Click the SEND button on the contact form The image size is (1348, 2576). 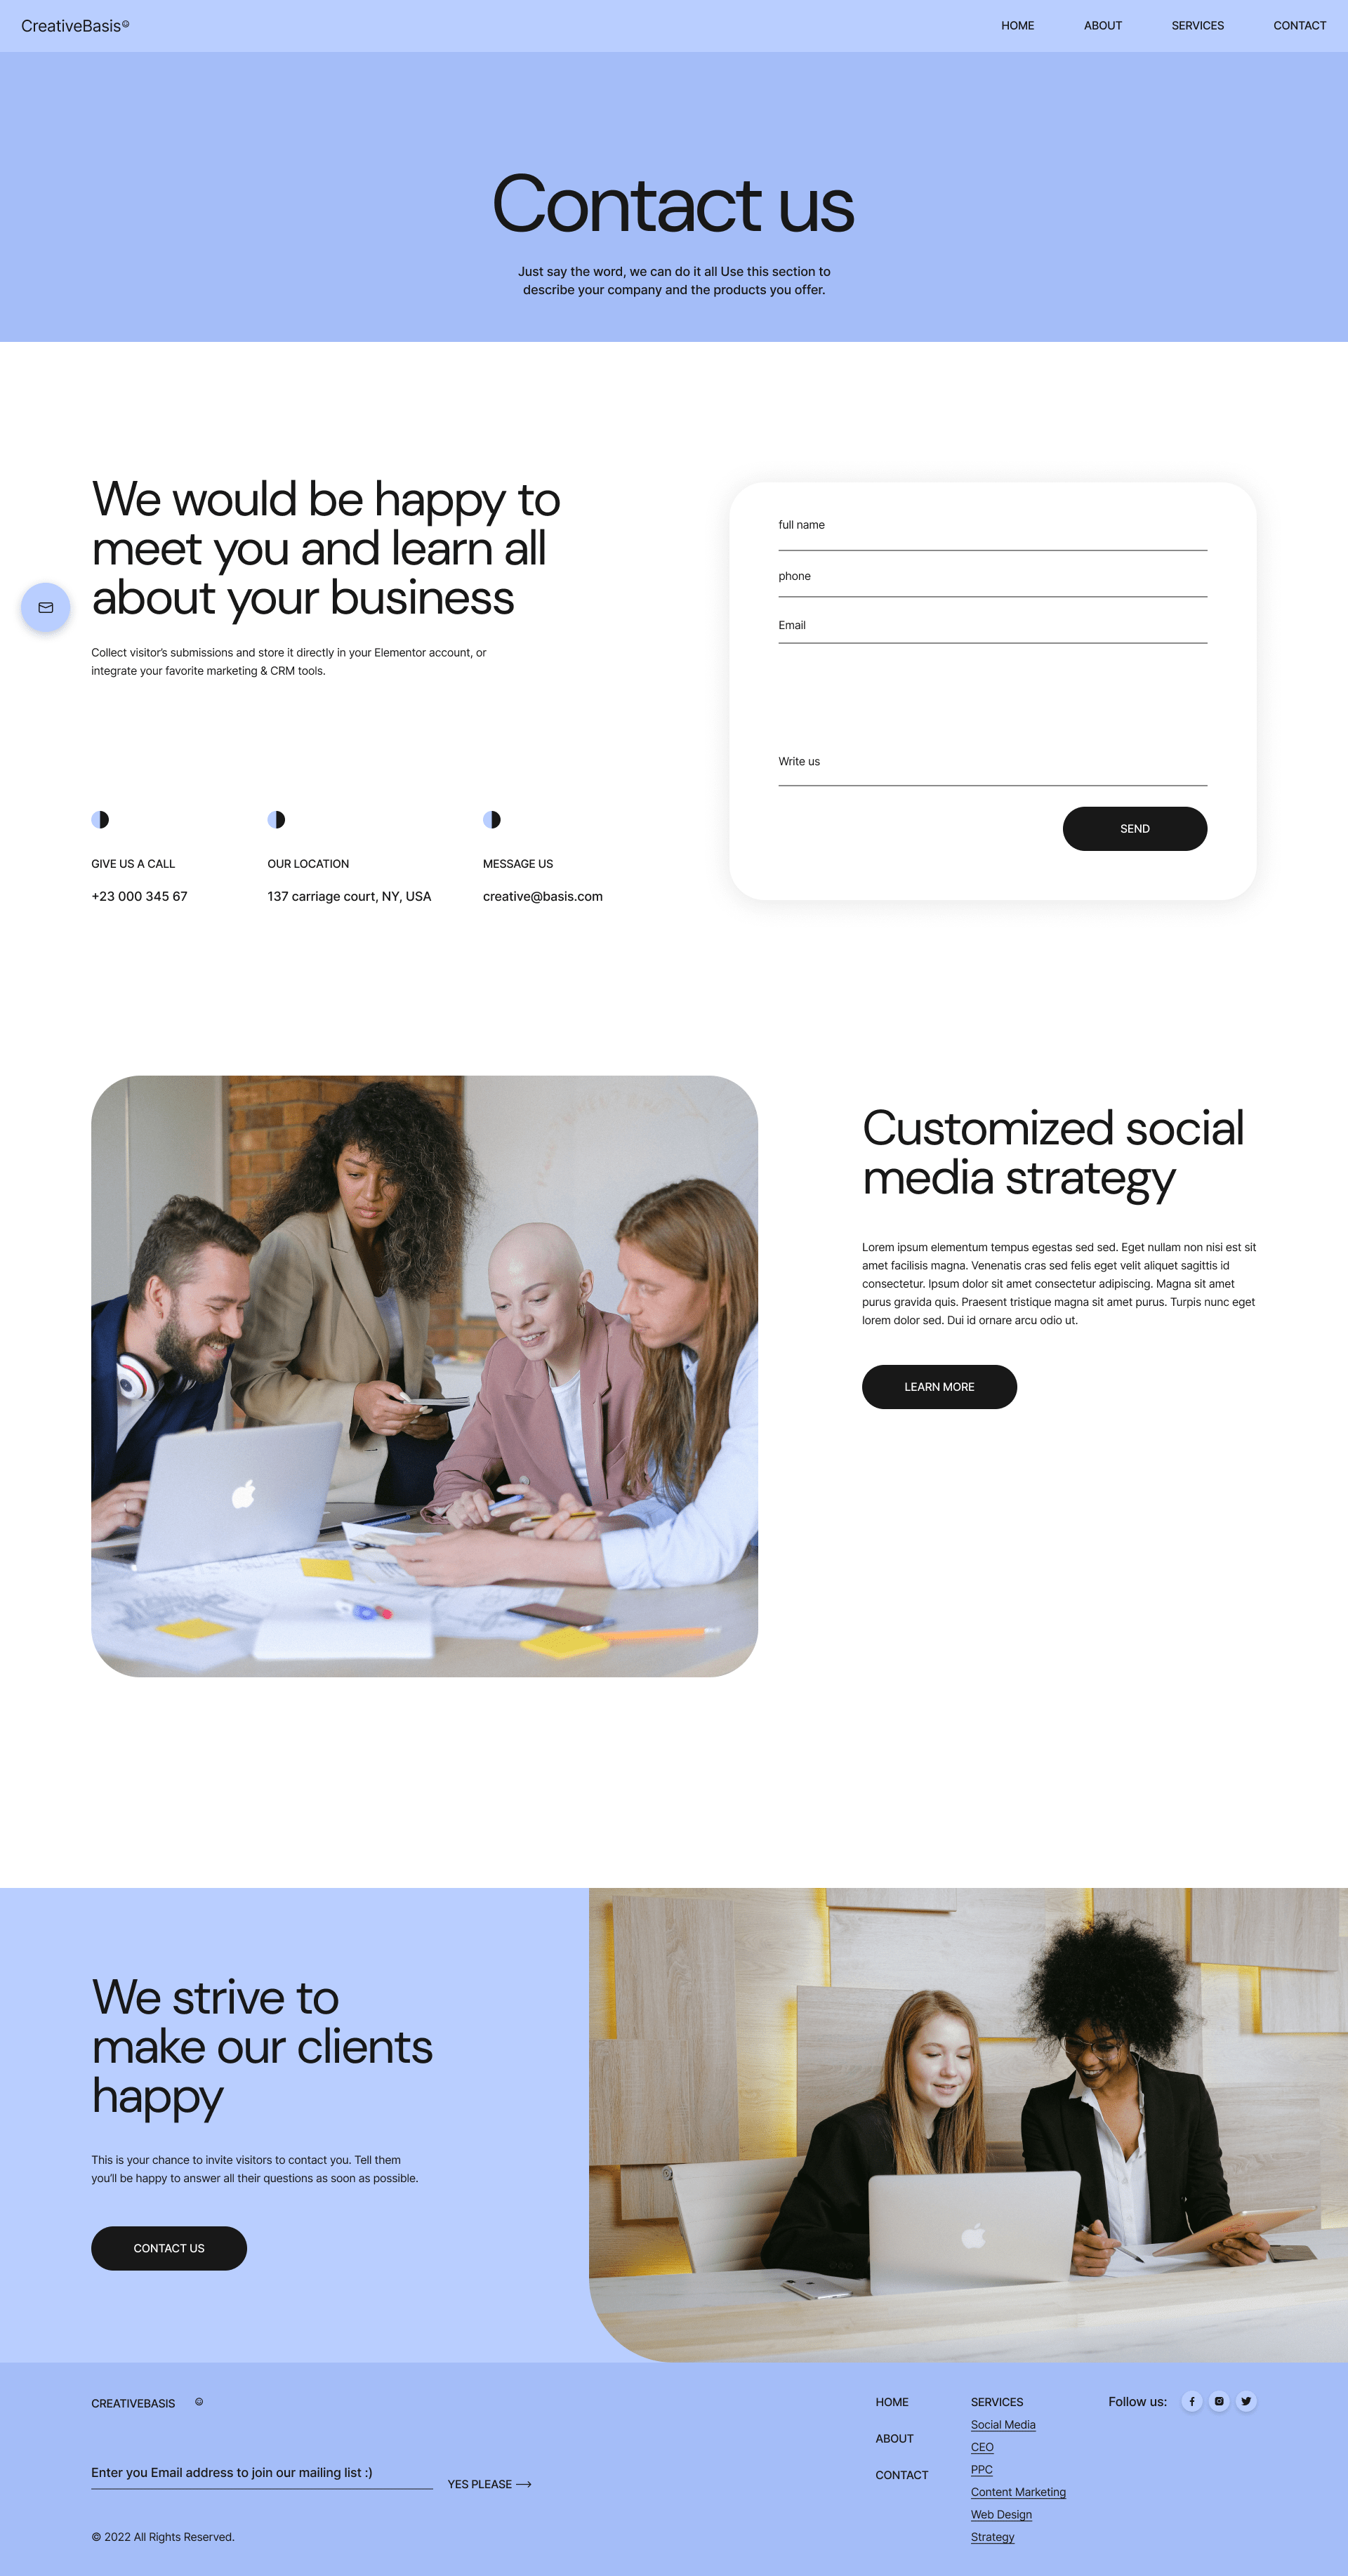tap(1133, 830)
